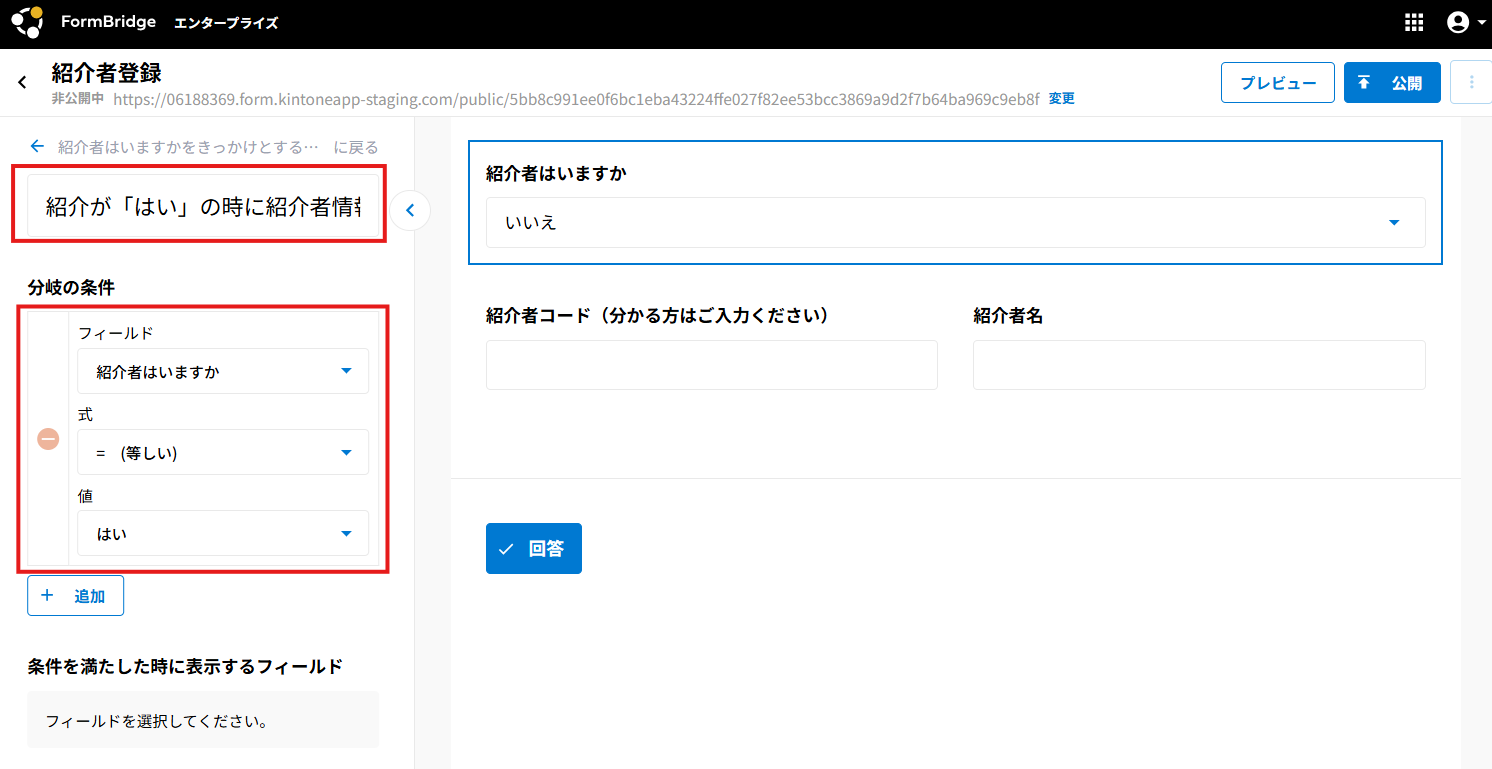Remove the branch condition with minus icon
Viewport: 1492px width, 769px height.
pos(48,439)
